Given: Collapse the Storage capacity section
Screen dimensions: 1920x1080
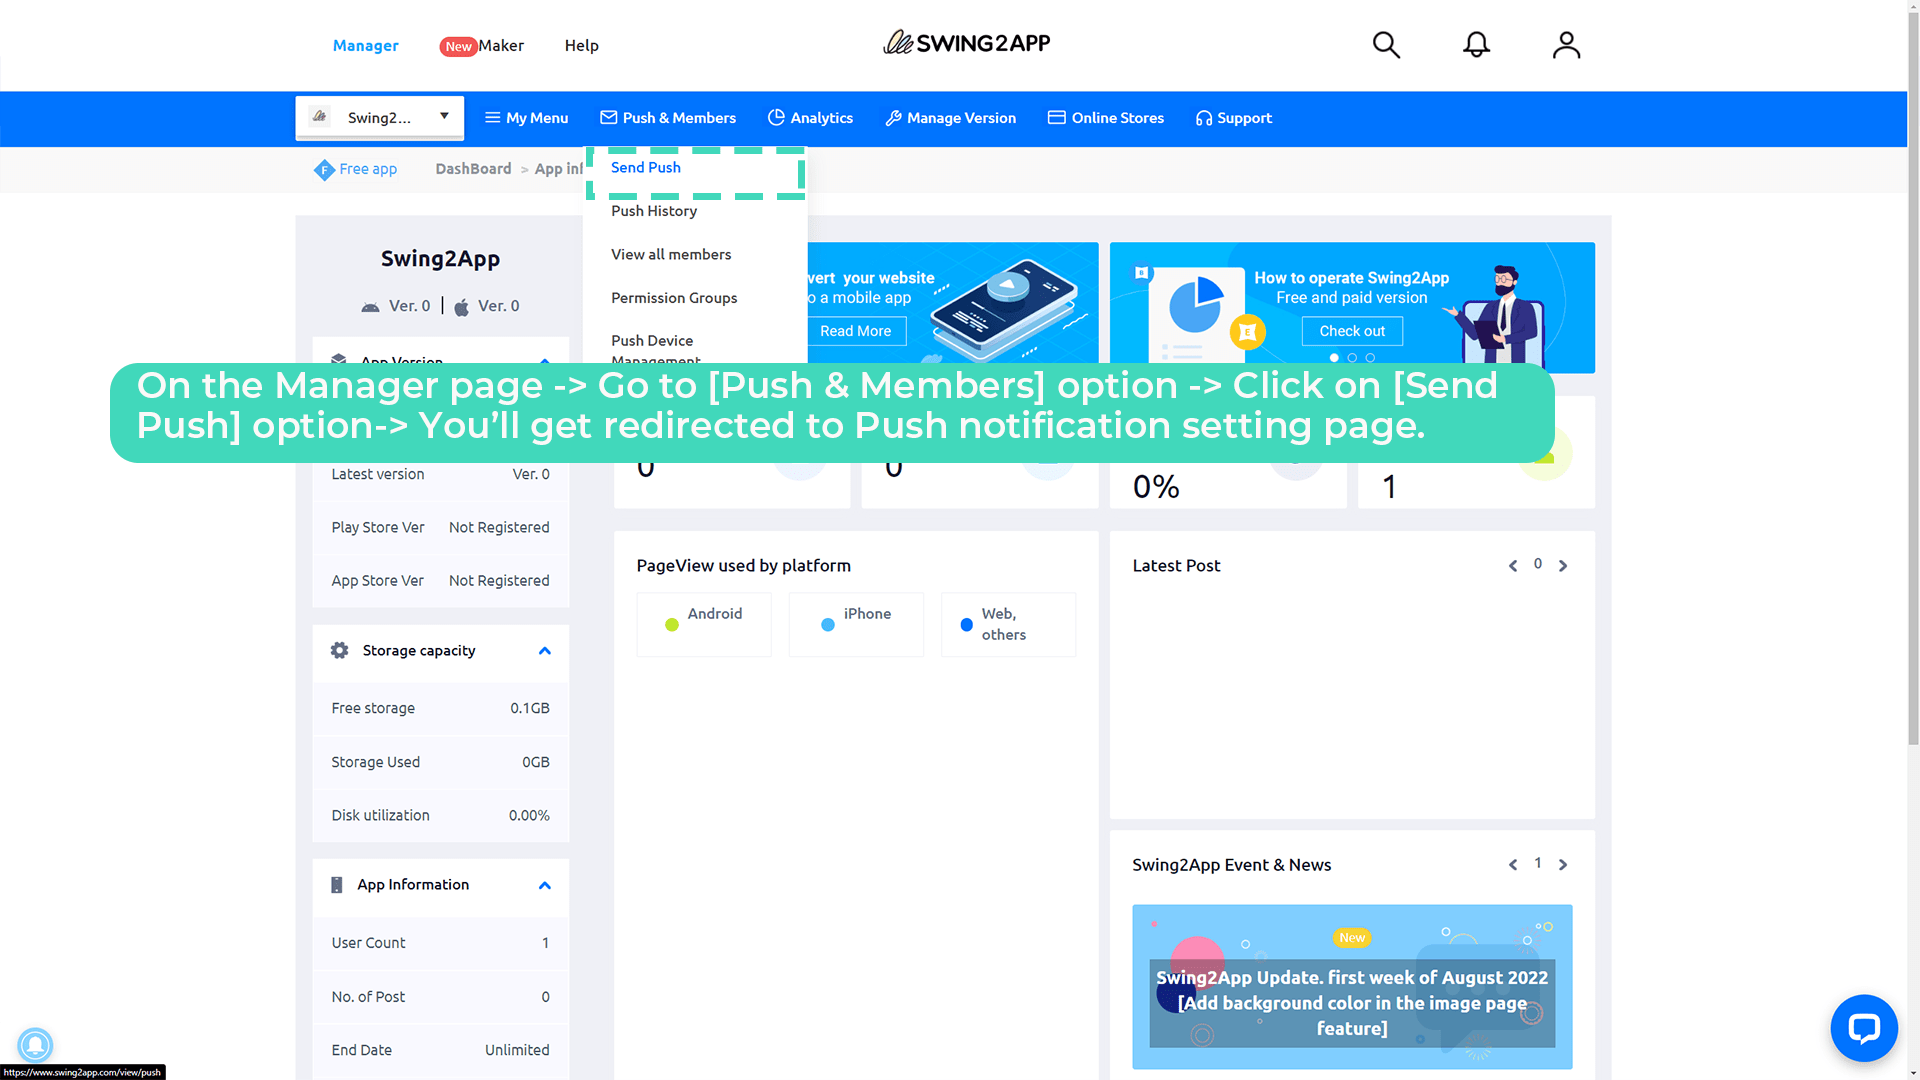Looking at the screenshot, I should click(x=545, y=651).
